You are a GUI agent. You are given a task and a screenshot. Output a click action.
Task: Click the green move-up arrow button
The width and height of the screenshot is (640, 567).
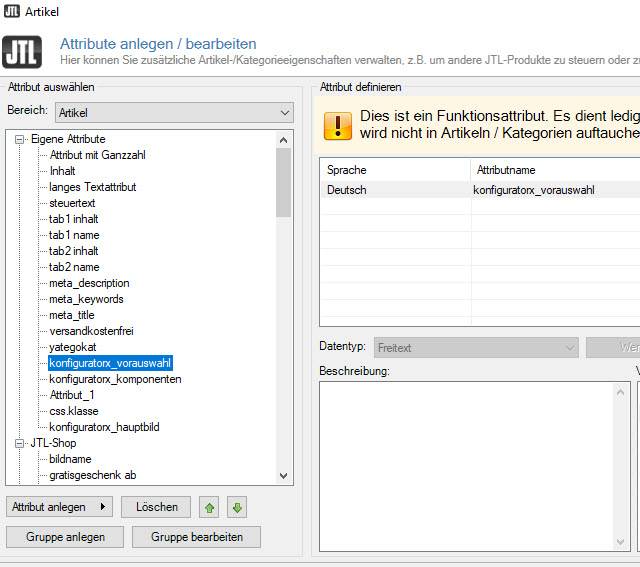(x=209, y=507)
